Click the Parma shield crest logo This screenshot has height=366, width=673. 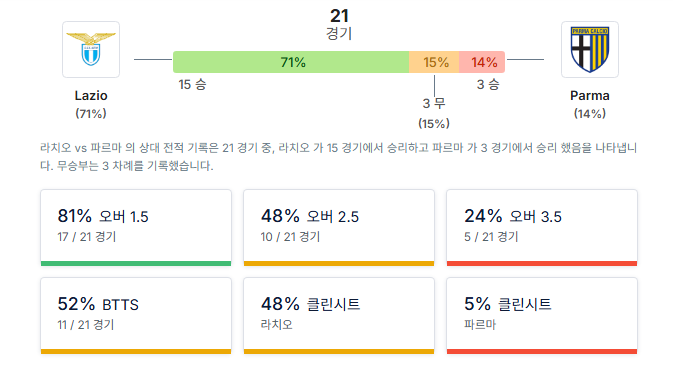tap(590, 49)
